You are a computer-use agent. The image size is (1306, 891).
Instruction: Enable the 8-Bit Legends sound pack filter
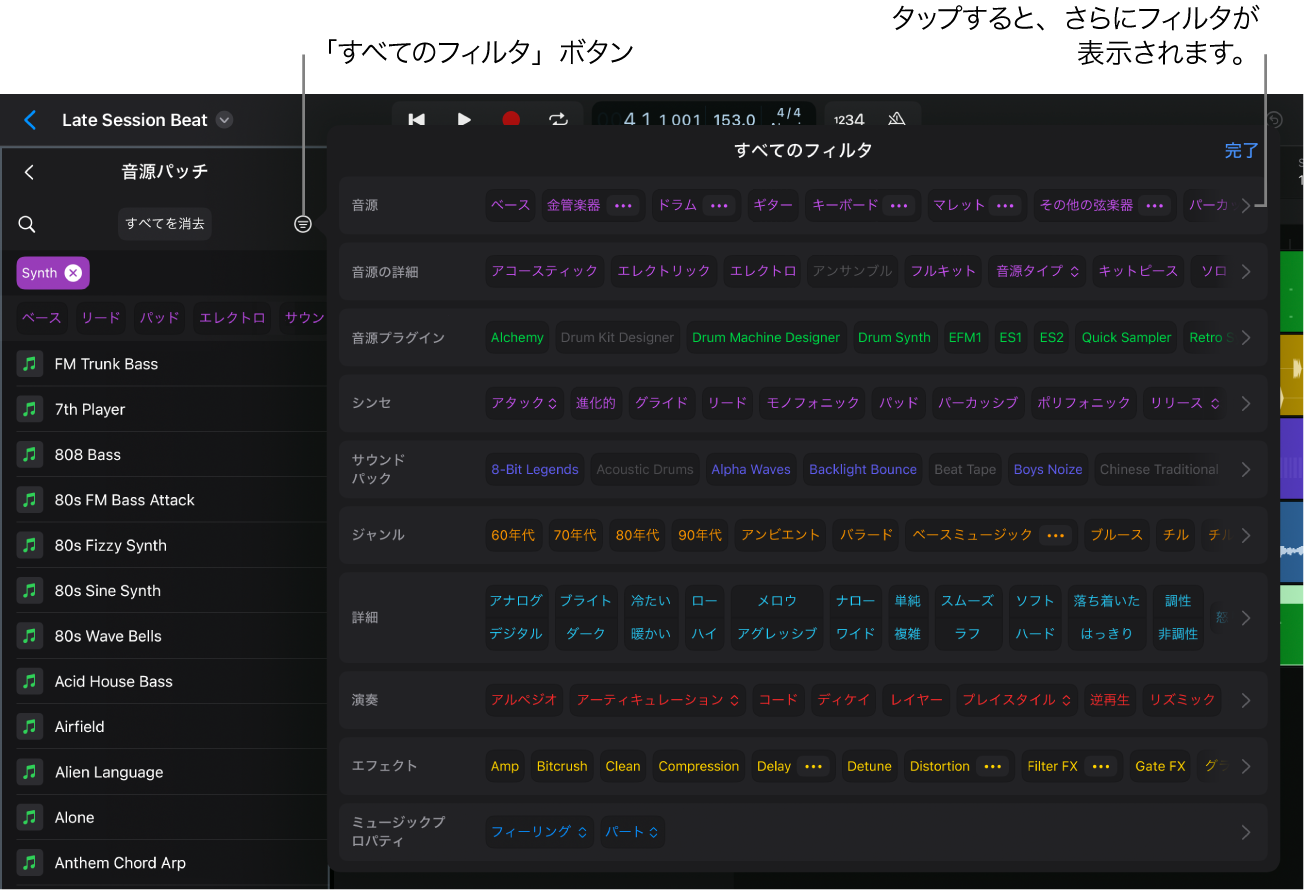tap(534, 469)
